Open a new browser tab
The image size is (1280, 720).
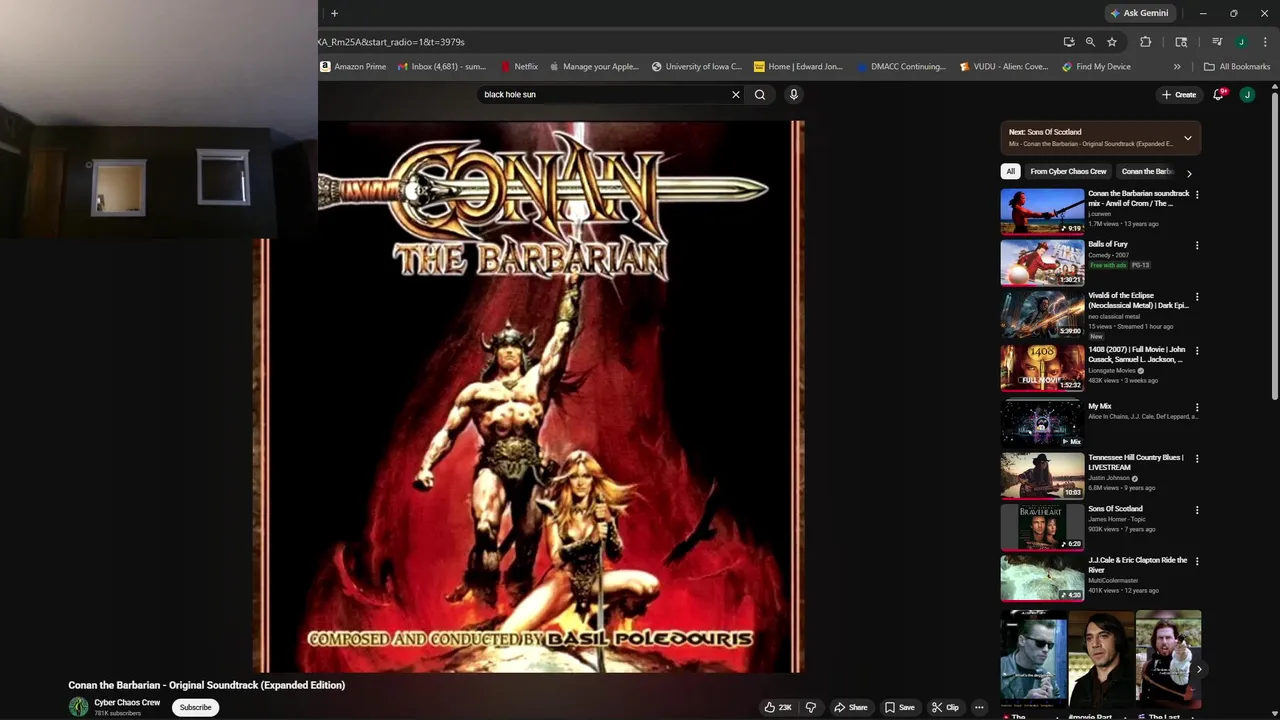tap(334, 13)
